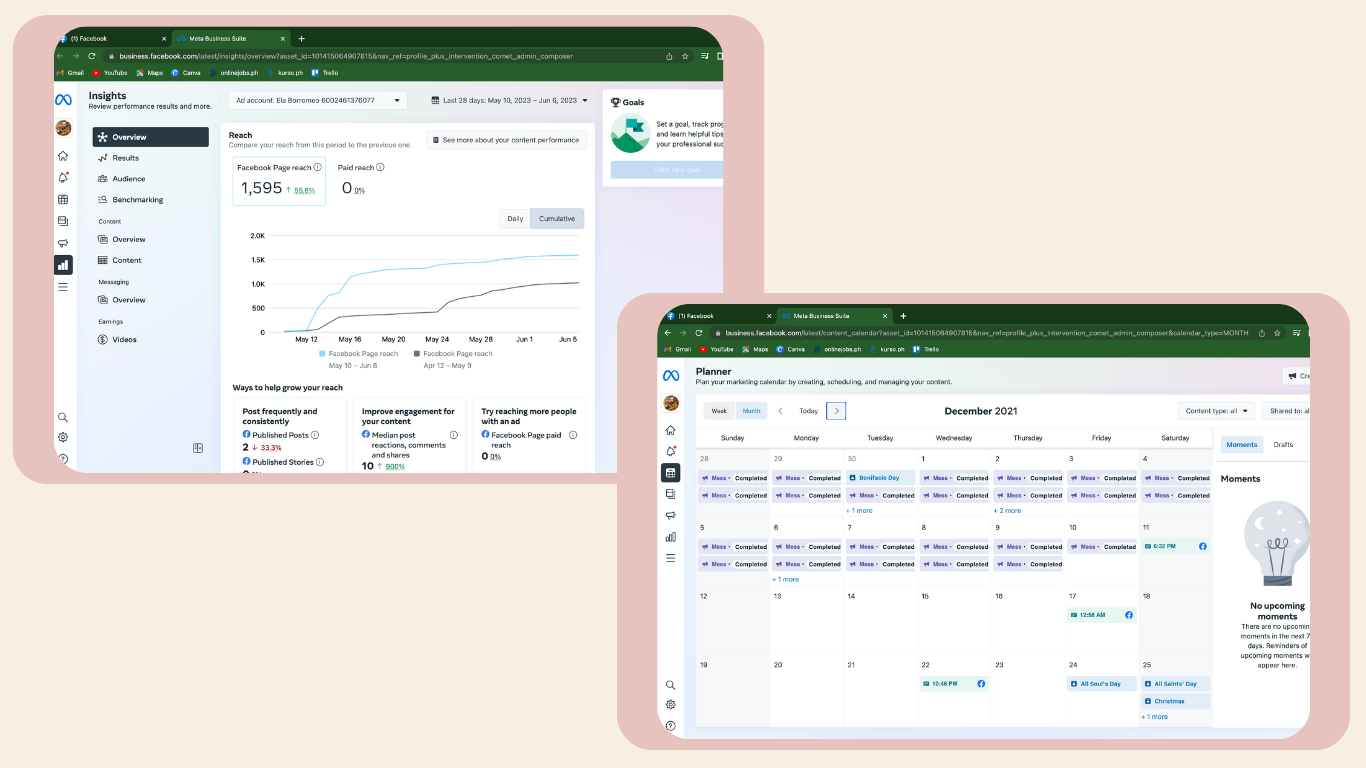Open Settings gear in Planner window sidebar
Screen dimensions: 1366x768
(670, 704)
